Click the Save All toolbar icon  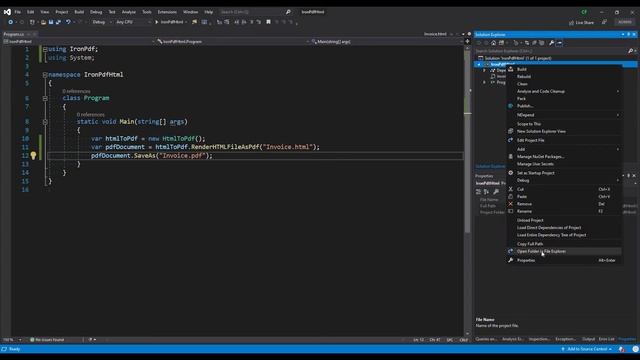[58, 22]
